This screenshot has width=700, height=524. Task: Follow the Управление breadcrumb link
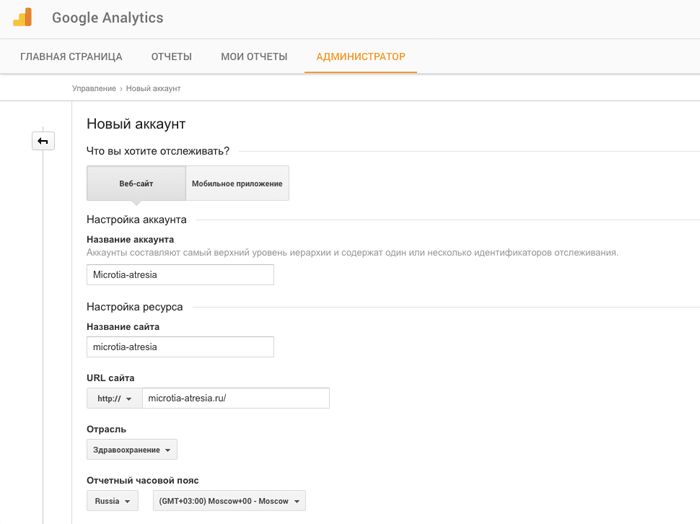coord(94,88)
